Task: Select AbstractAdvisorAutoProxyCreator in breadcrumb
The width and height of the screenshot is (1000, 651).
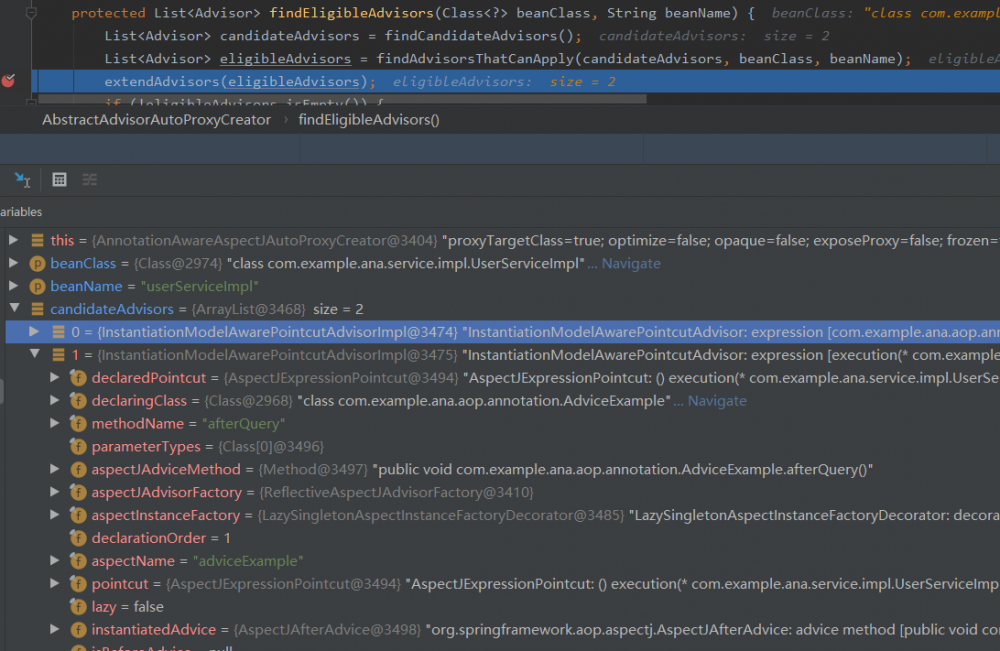Action: (x=156, y=119)
